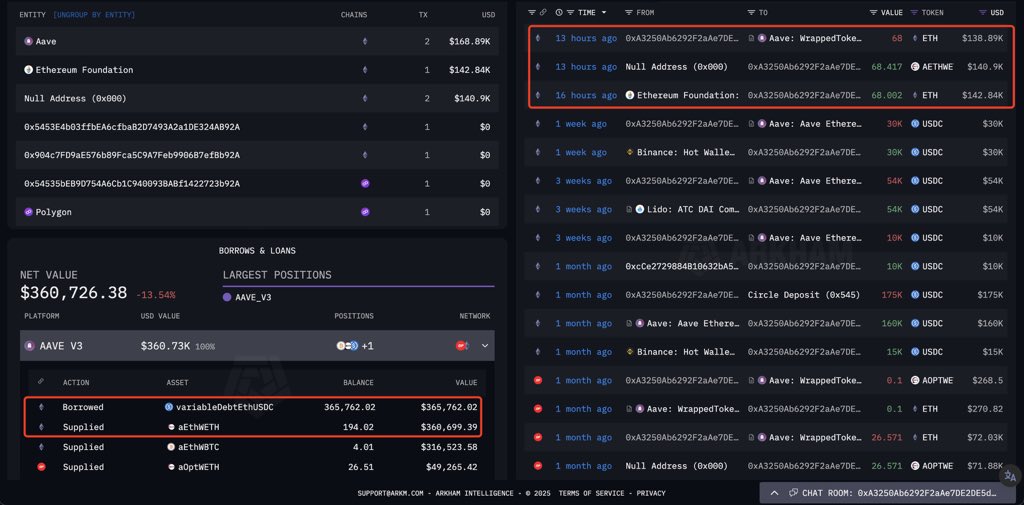The height and width of the screenshot is (505, 1024).
Task: Click Ungroup By Entity link
Action: click(x=94, y=14)
